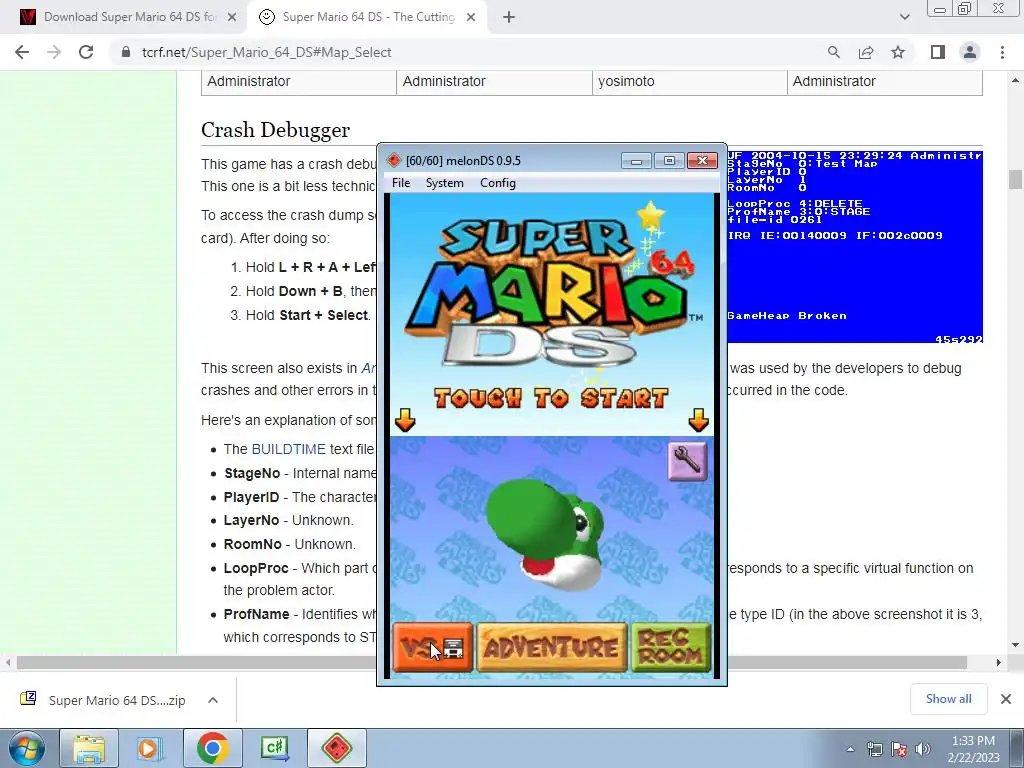Screen dimensions: 1024x768
Task: Click the RoomNo list entry
Action: pos(290,544)
